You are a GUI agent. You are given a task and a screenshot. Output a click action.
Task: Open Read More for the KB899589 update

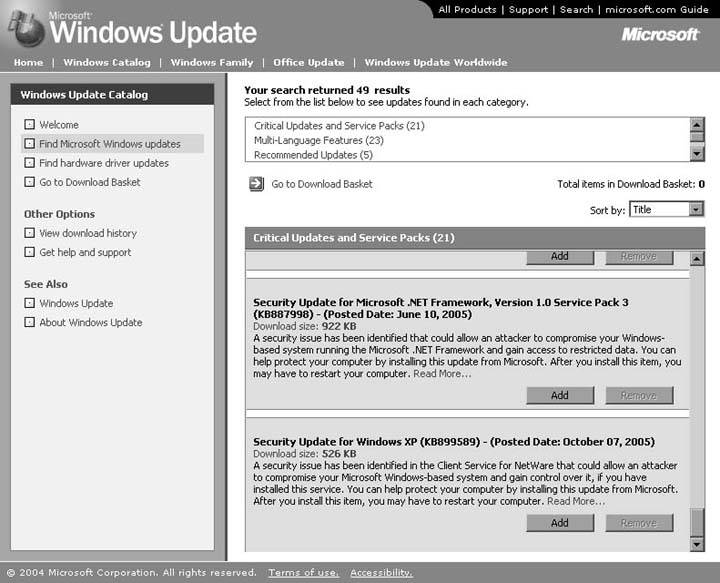pos(576,501)
